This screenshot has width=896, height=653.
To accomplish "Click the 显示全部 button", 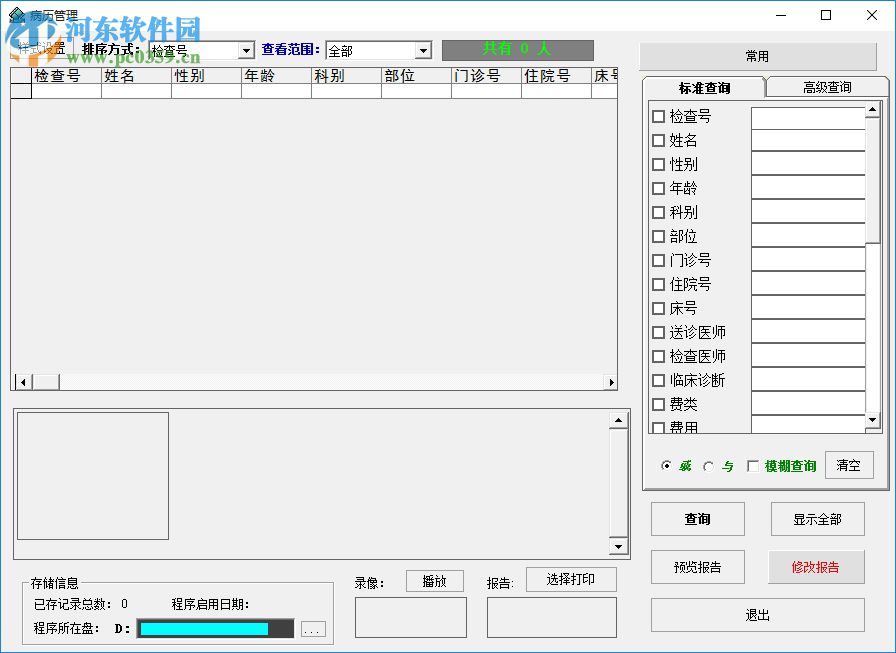I will (817, 519).
